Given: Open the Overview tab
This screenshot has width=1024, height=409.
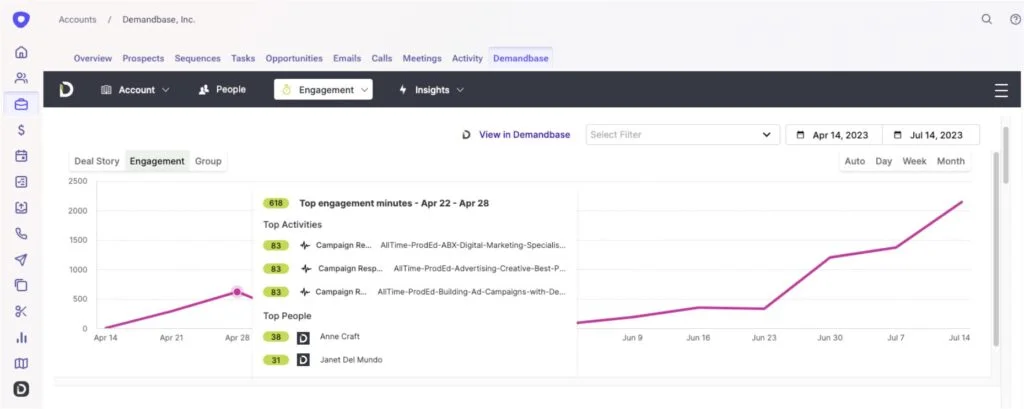Looking at the screenshot, I should [x=93, y=58].
